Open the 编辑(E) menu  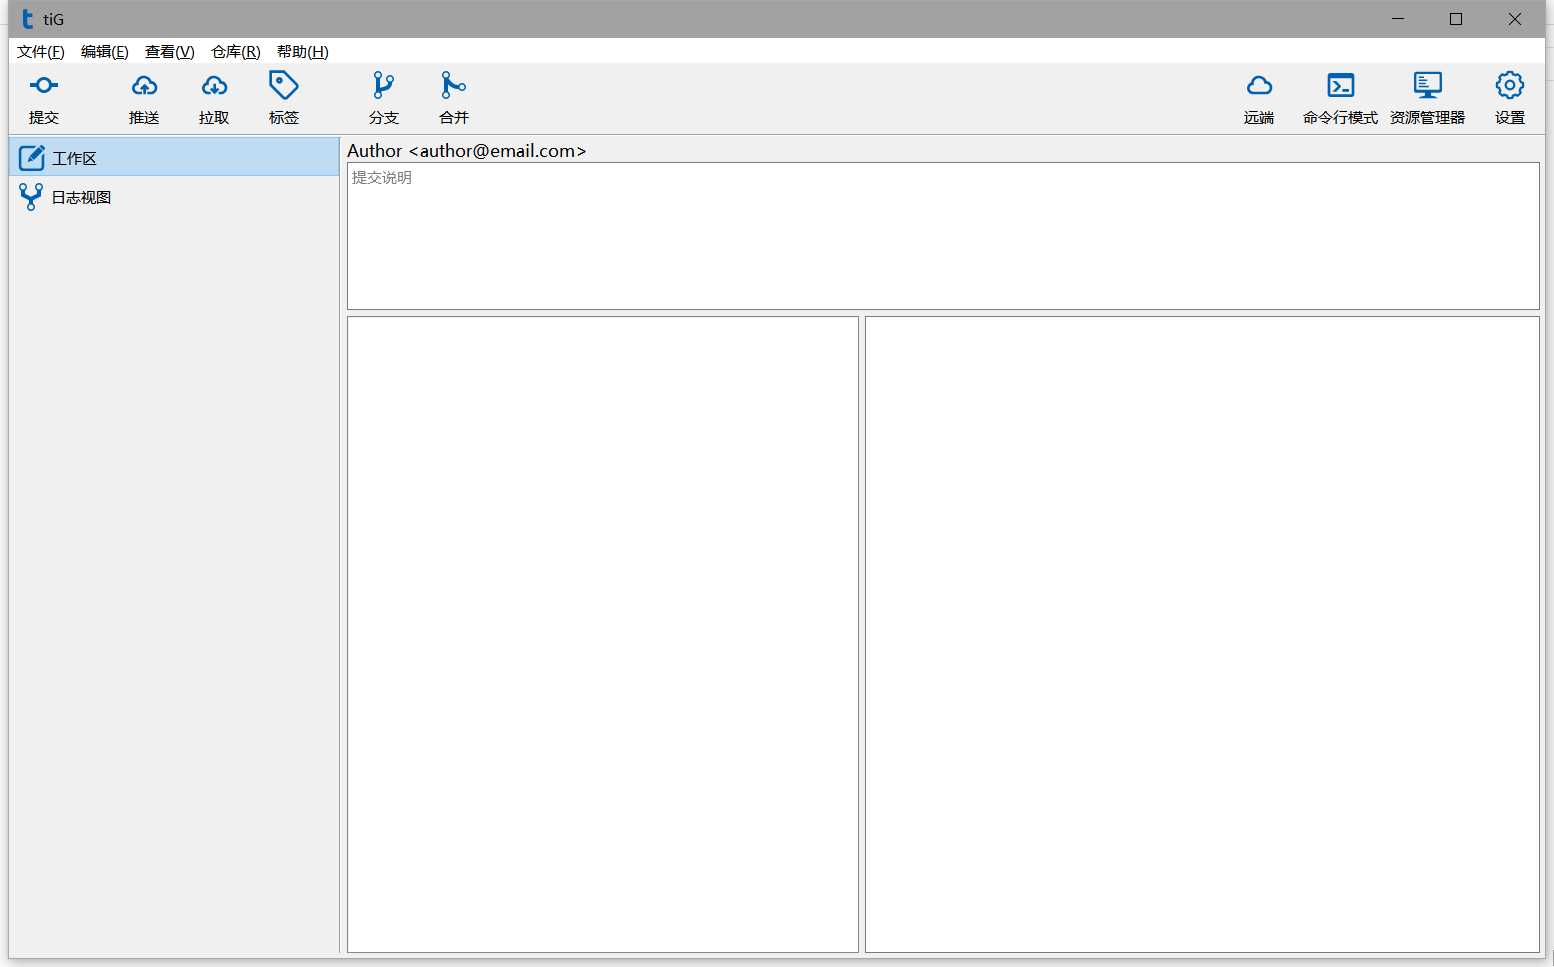[x=105, y=52]
